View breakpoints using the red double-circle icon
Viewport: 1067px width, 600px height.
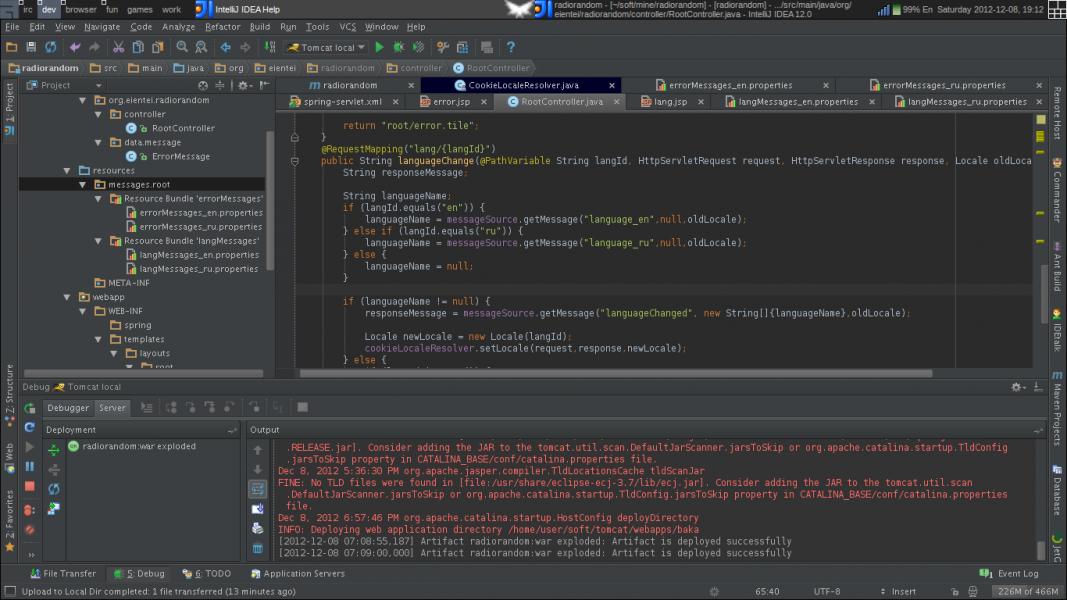coord(30,510)
